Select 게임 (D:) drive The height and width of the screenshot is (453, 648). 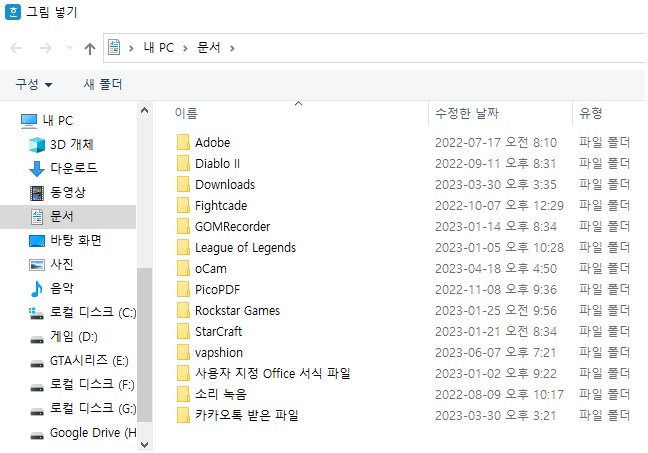(63, 337)
